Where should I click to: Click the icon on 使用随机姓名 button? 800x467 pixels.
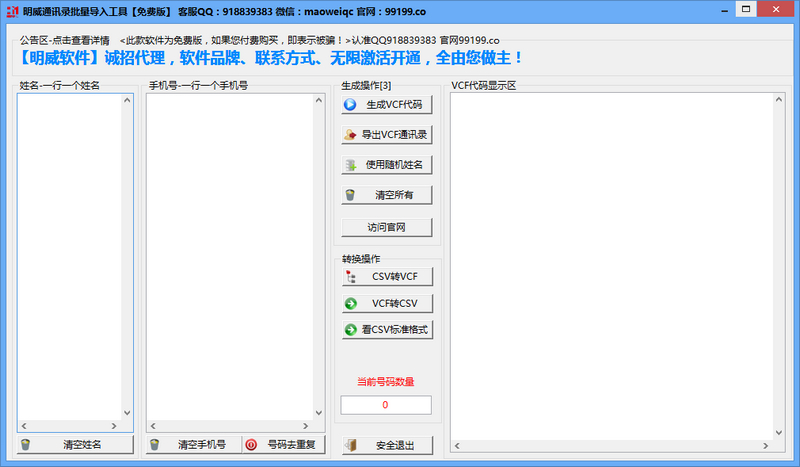tap(351, 165)
